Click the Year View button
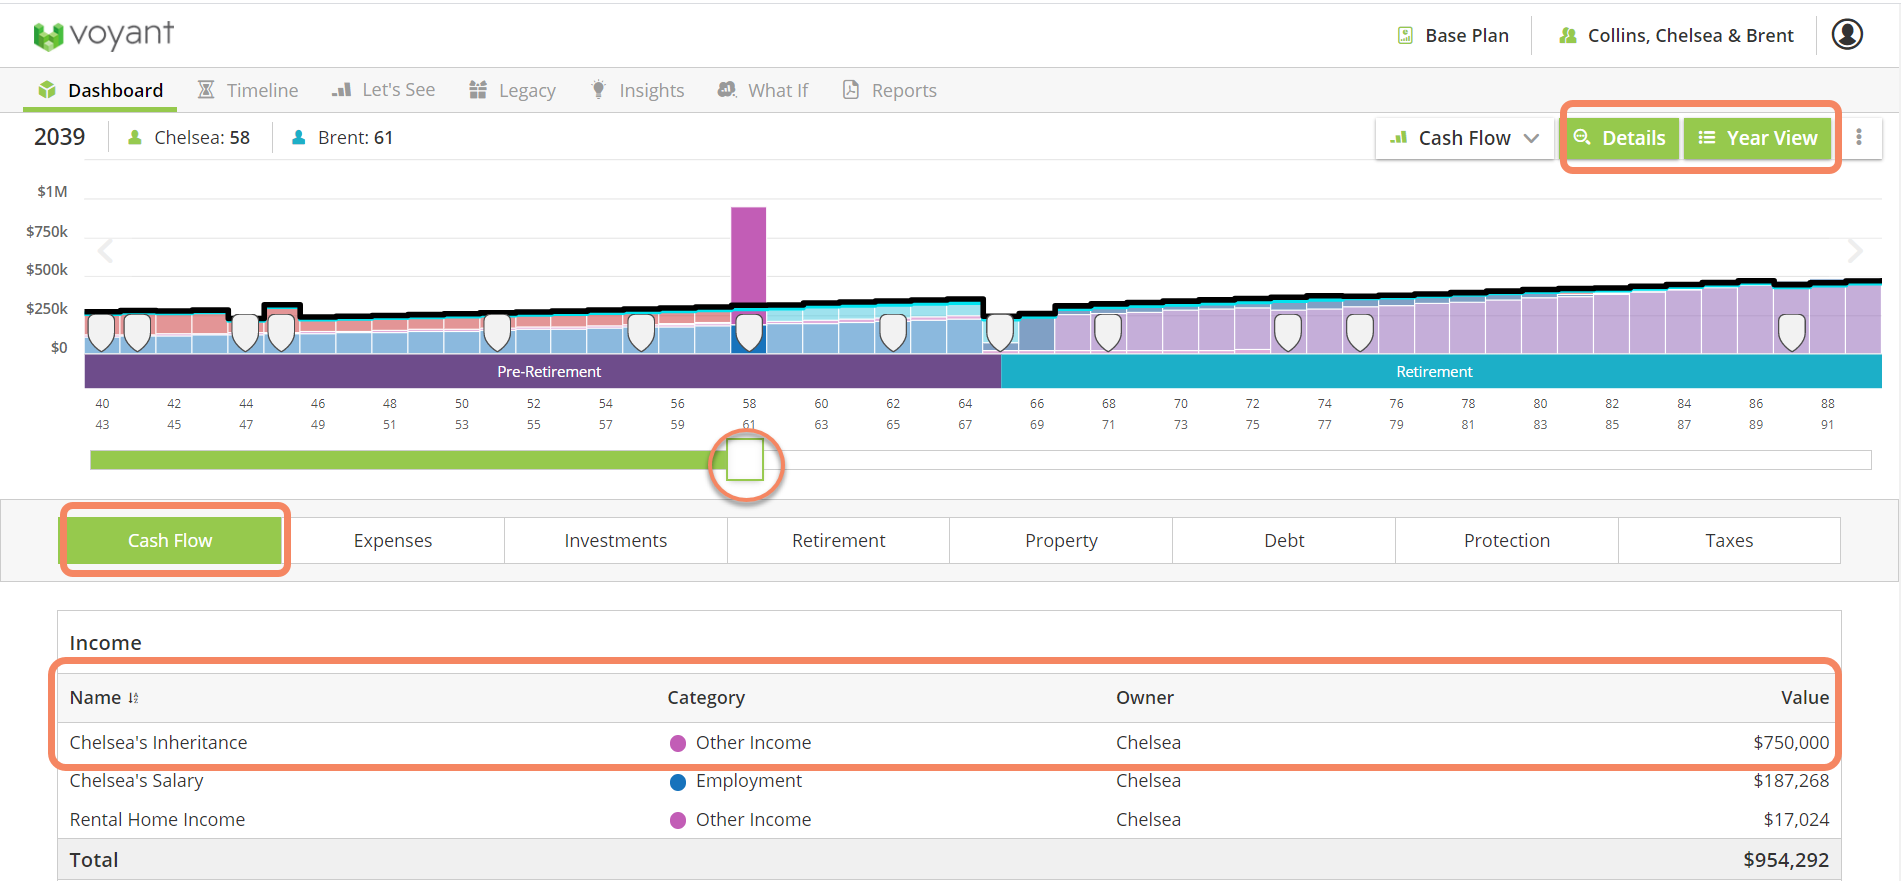Viewport: 1901px width, 881px height. [1758, 138]
